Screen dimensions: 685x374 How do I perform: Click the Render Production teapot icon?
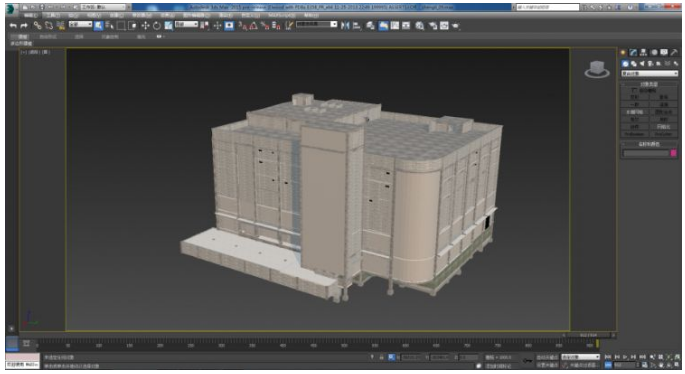coord(455,26)
